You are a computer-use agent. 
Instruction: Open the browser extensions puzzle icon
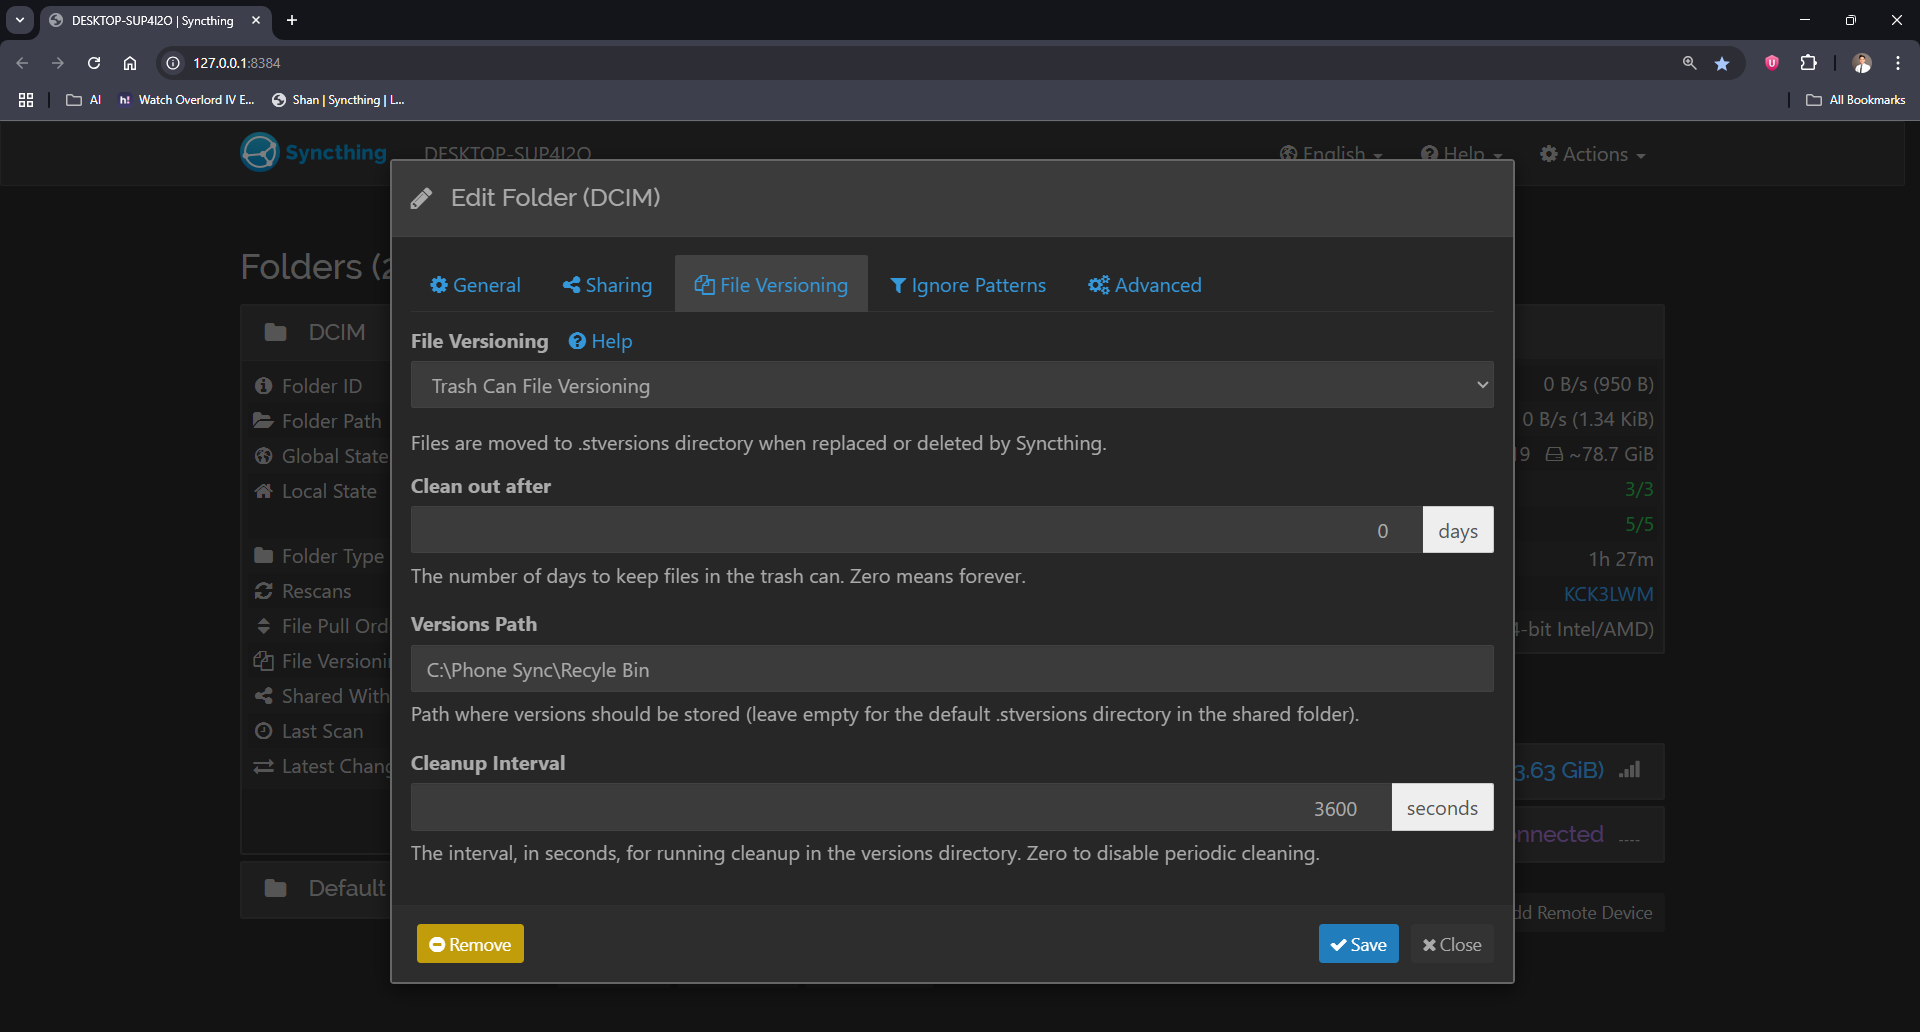click(1808, 63)
